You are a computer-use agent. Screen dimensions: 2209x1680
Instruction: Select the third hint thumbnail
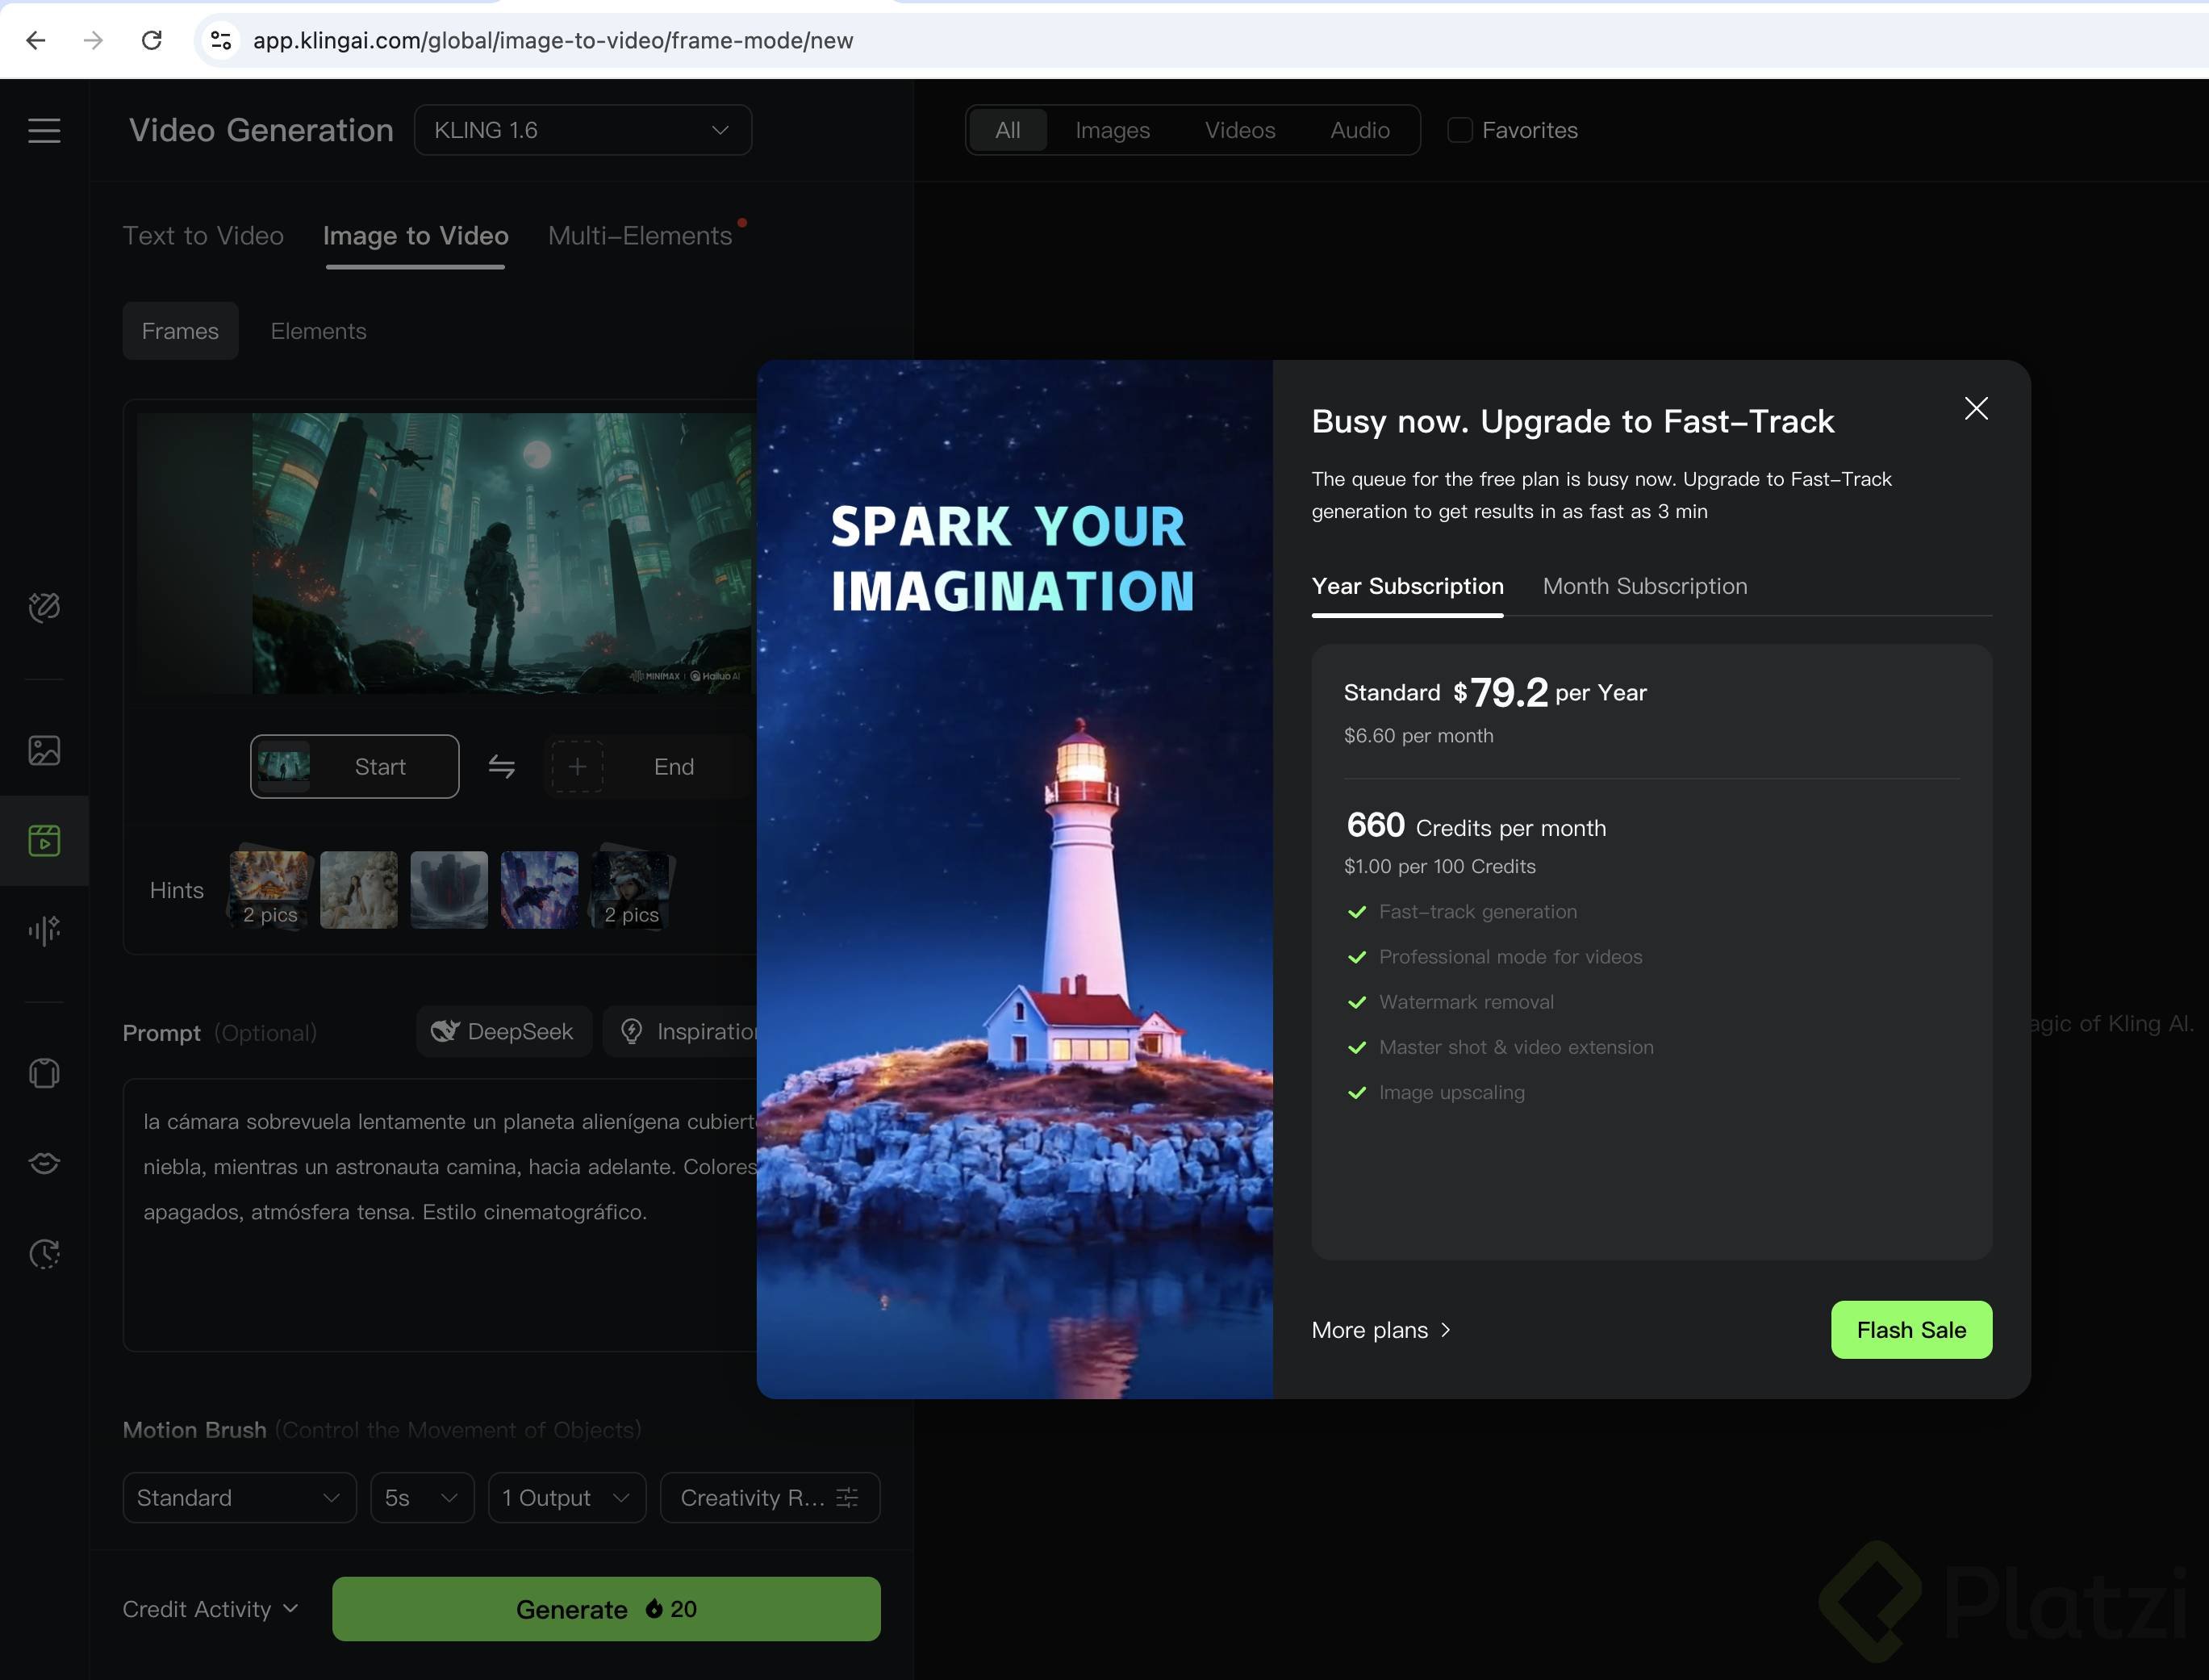pos(449,890)
